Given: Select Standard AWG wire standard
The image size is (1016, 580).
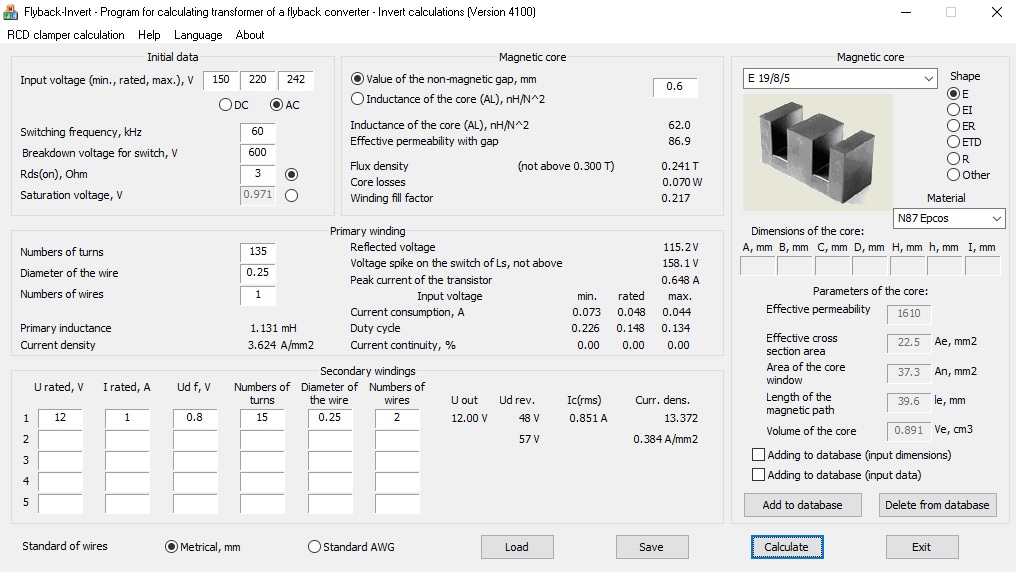Looking at the screenshot, I should click(314, 547).
